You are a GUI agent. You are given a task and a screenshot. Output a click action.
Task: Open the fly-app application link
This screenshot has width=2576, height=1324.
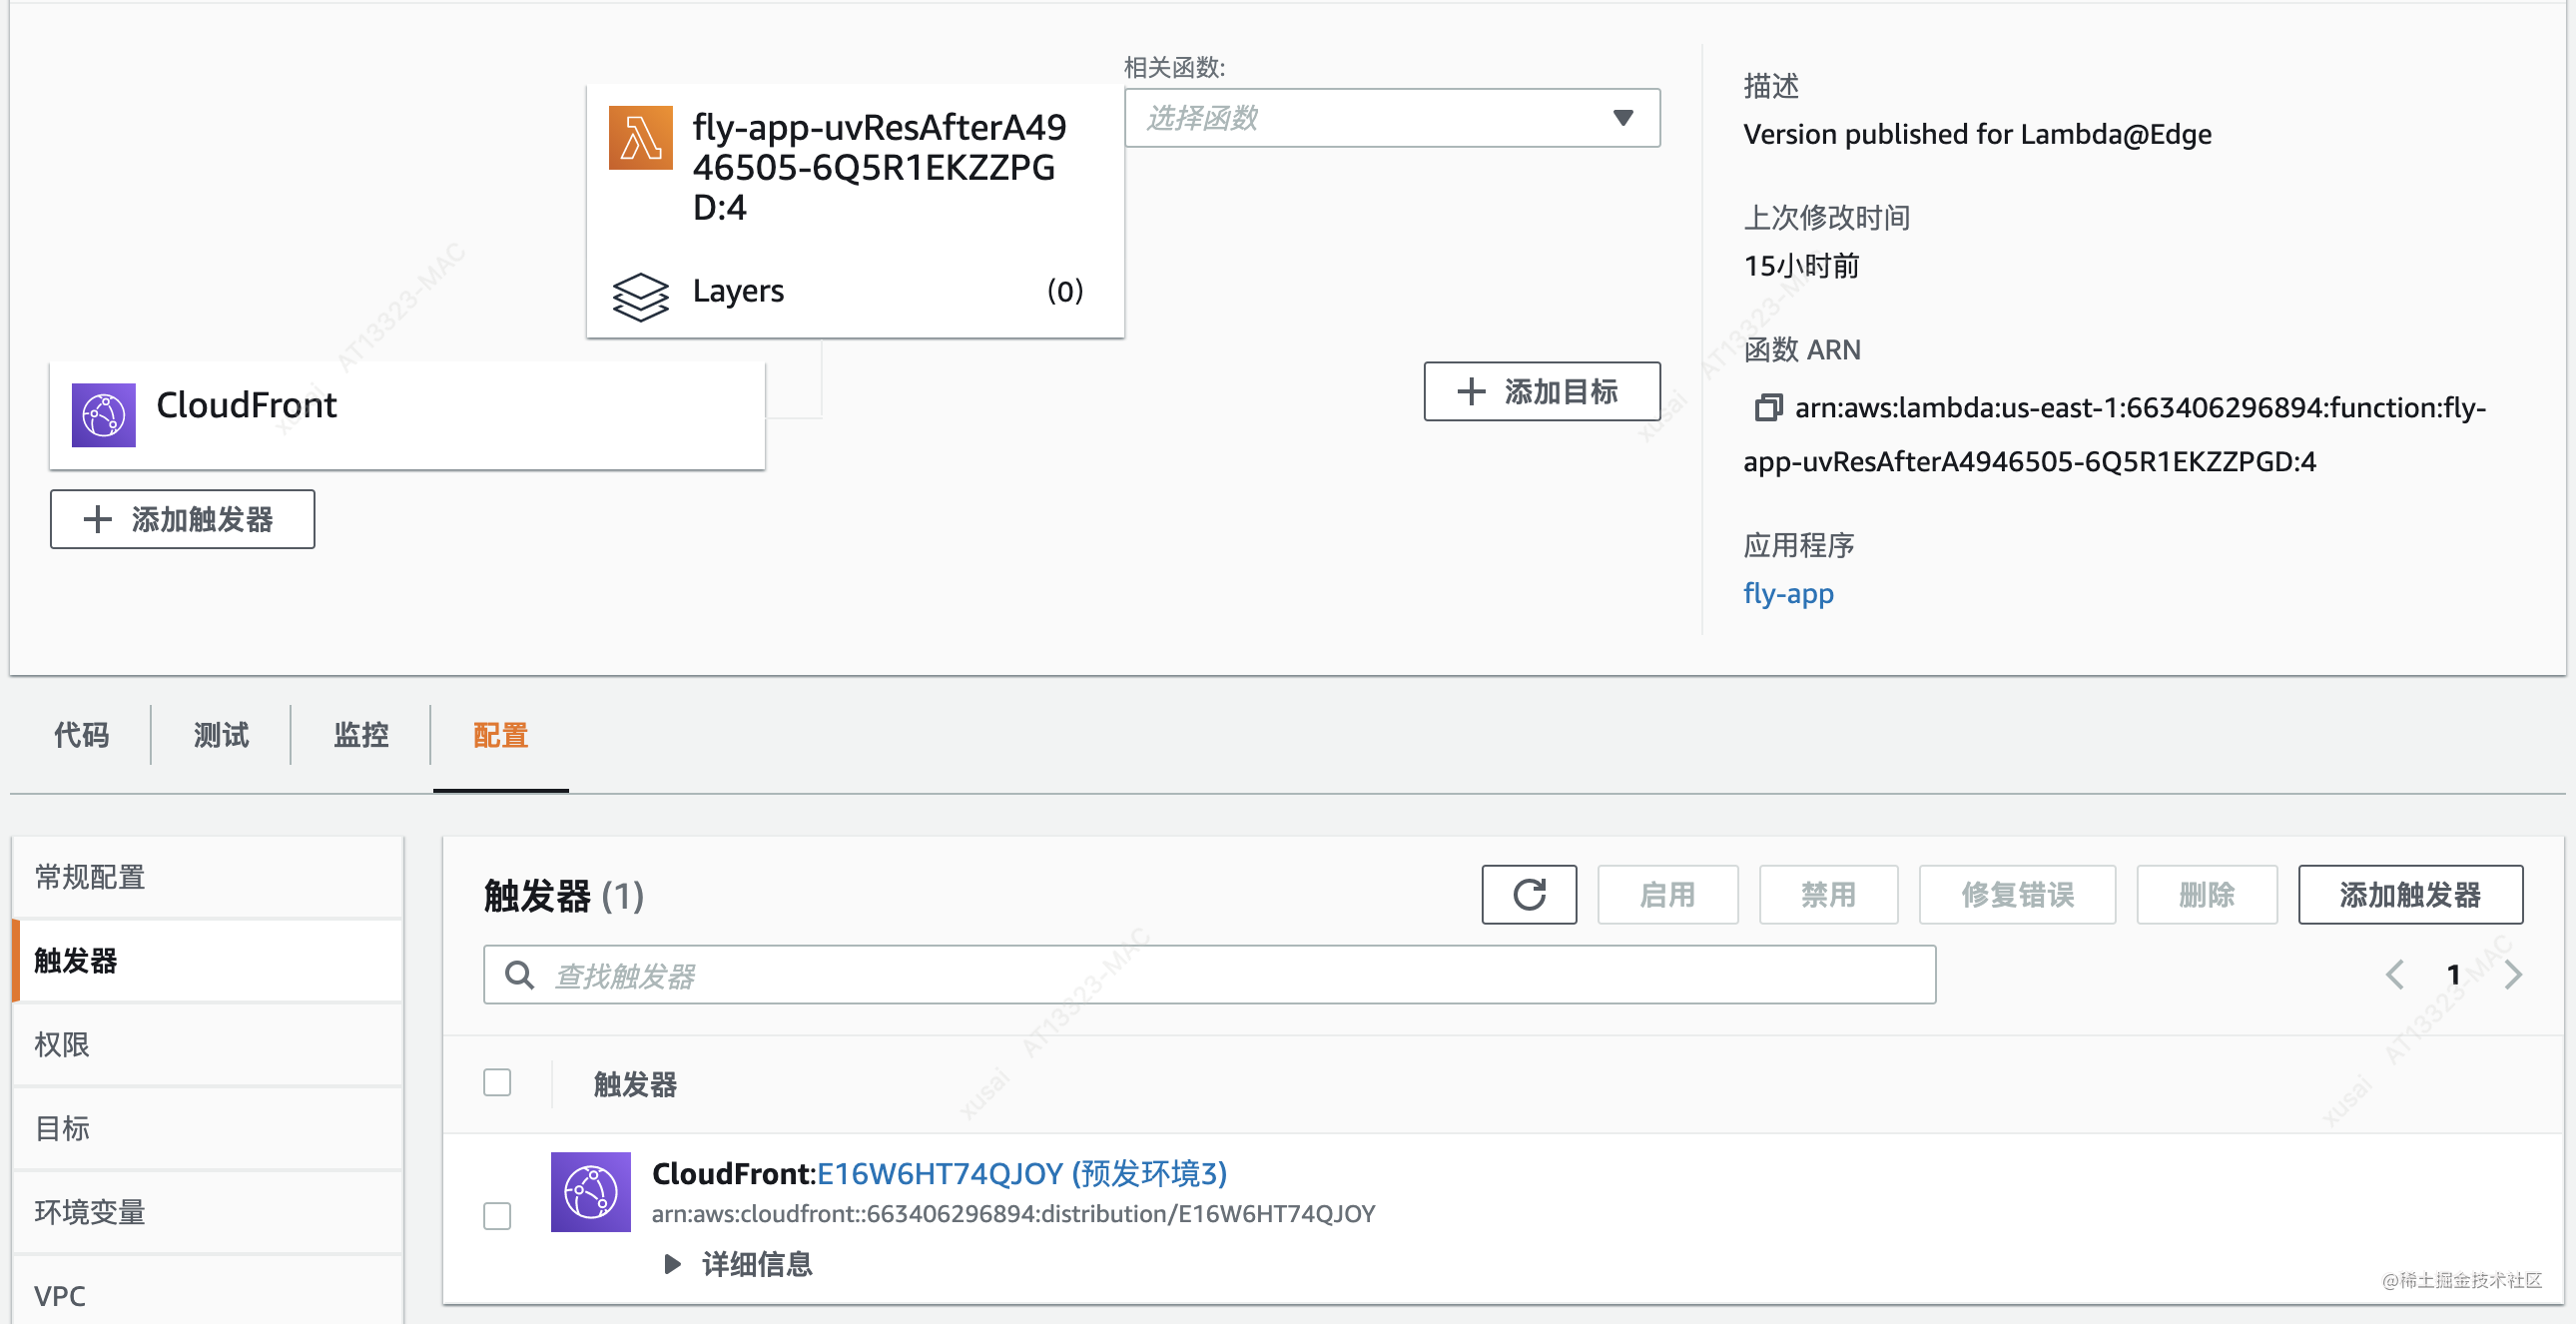point(1788,593)
